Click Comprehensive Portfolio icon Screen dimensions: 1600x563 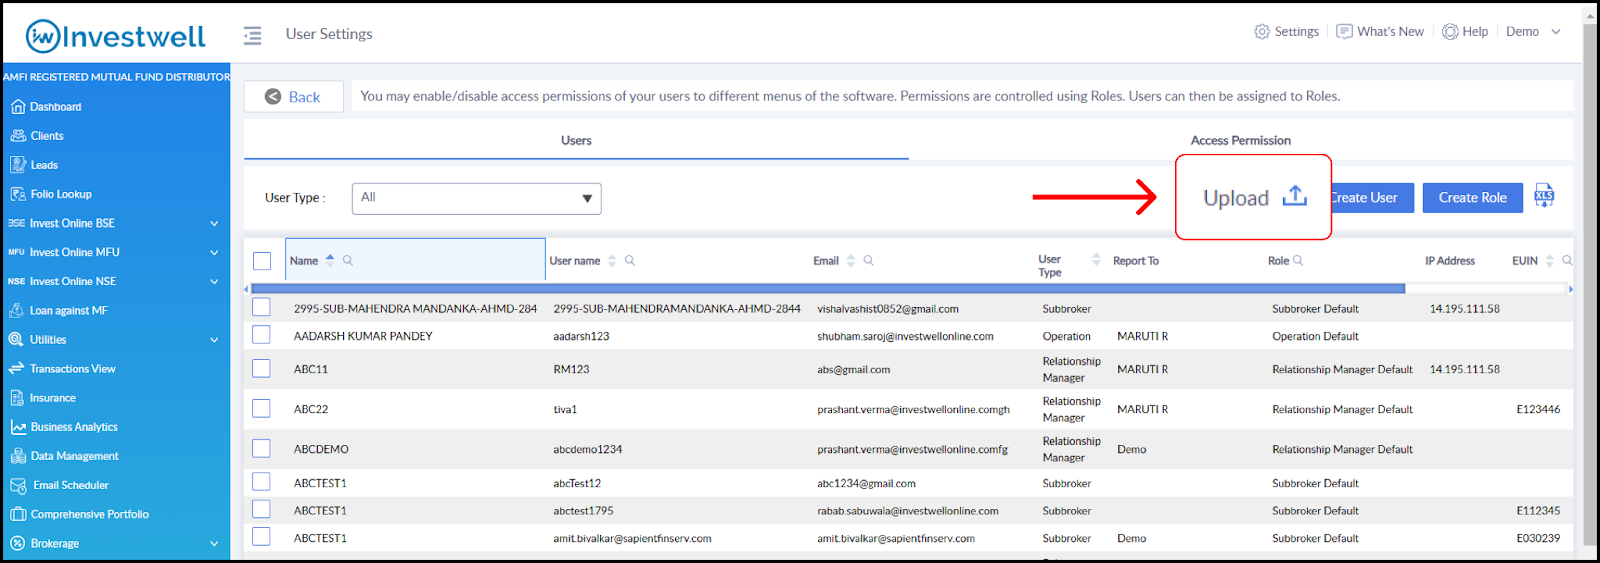[17, 514]
